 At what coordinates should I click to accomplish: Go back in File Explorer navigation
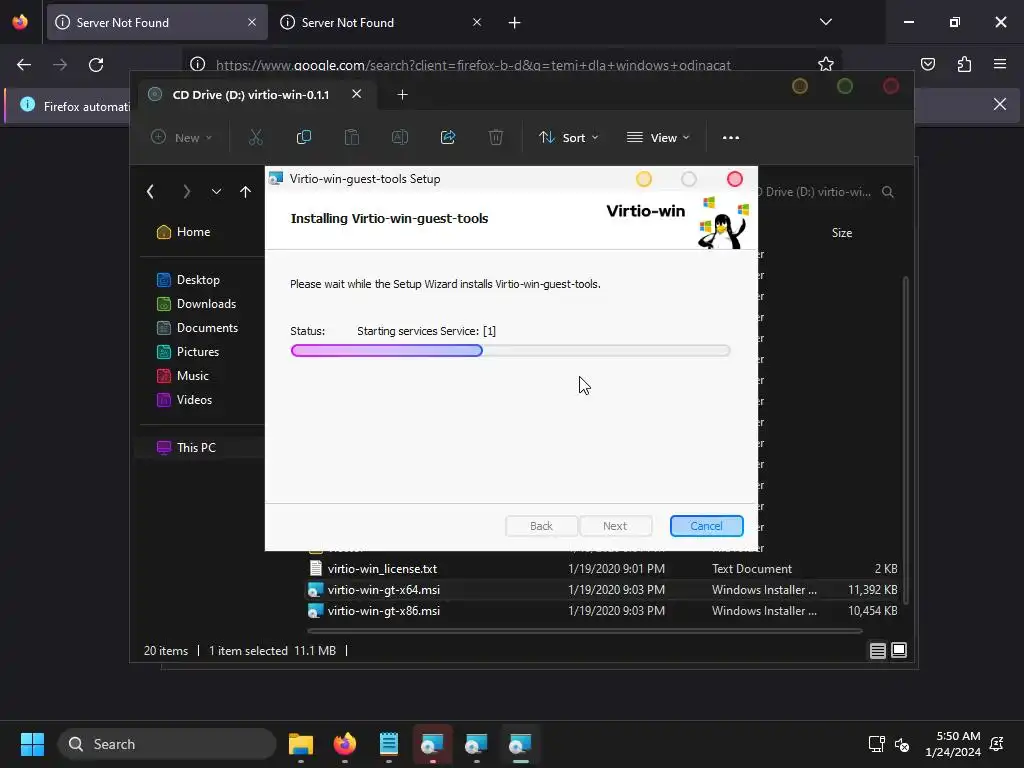[151, 191]
